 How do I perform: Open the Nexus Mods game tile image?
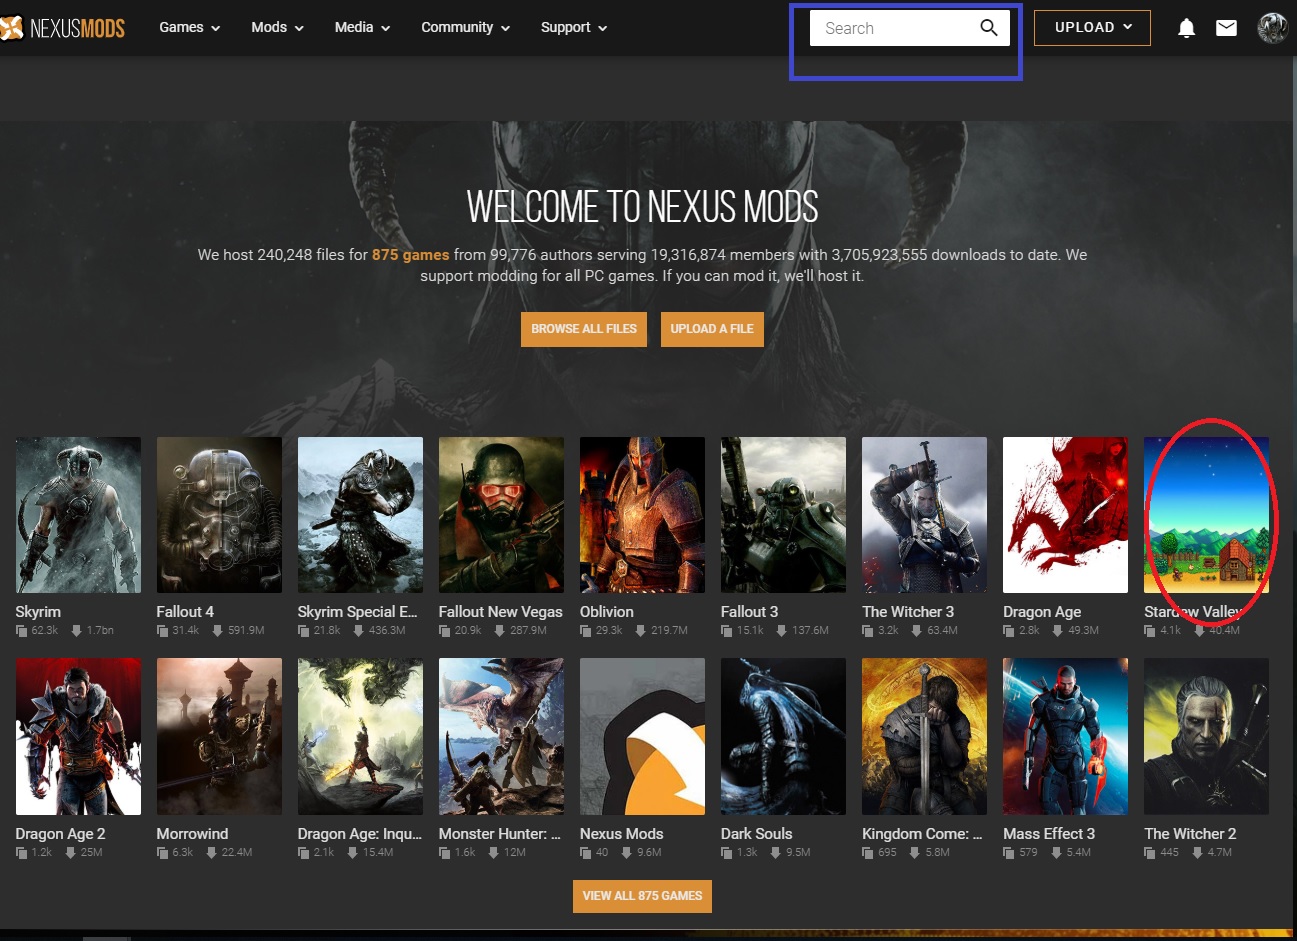click(642, 736)
